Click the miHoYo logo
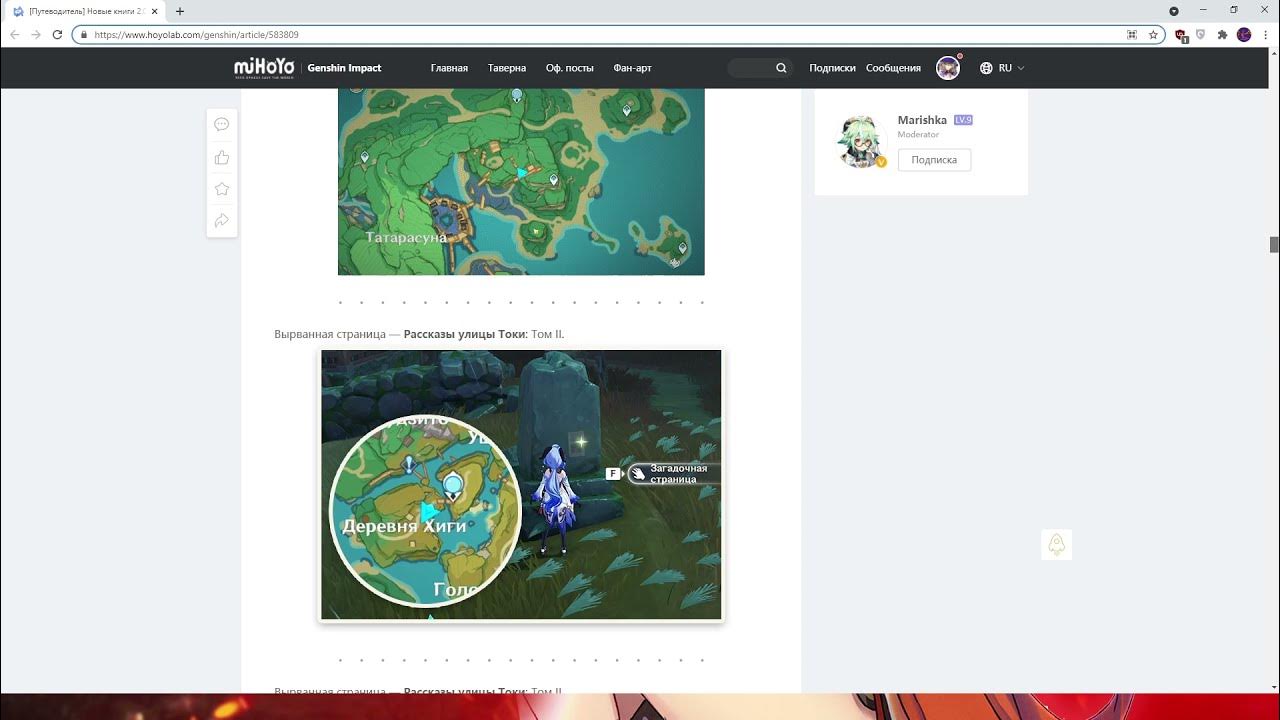 tap(264, 67)
